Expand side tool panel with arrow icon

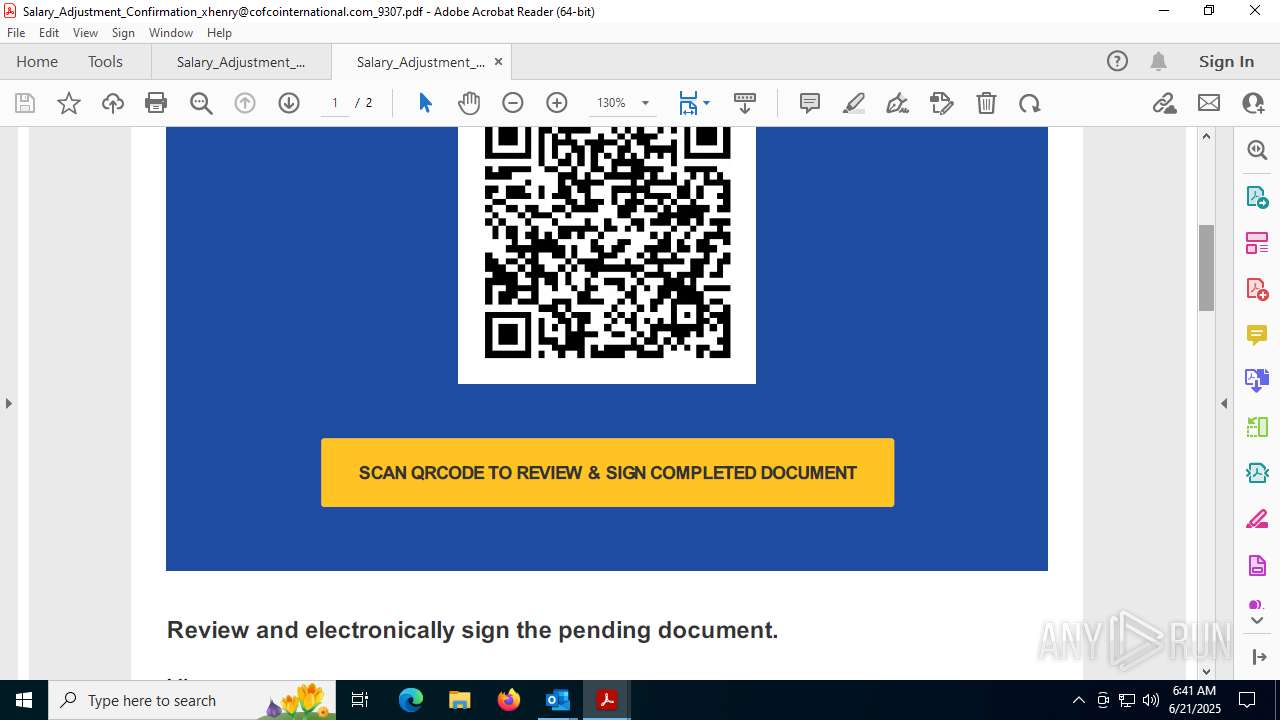click(x=1258, y=657)
